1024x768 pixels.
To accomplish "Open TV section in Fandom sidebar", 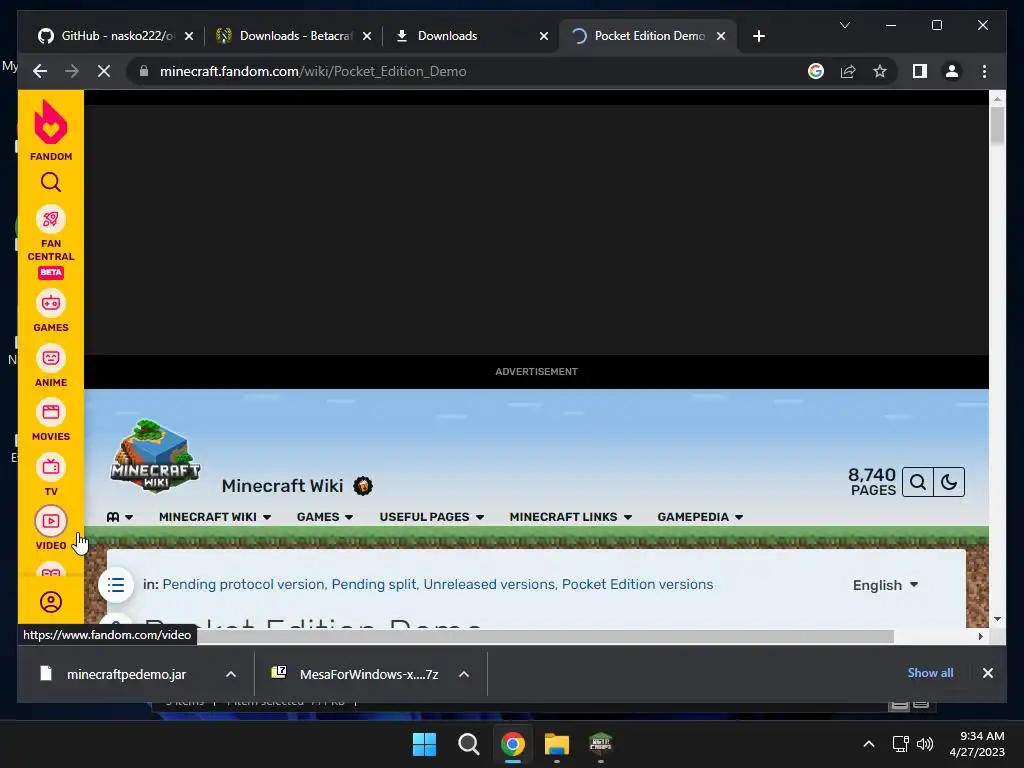I will click(50, 475).
